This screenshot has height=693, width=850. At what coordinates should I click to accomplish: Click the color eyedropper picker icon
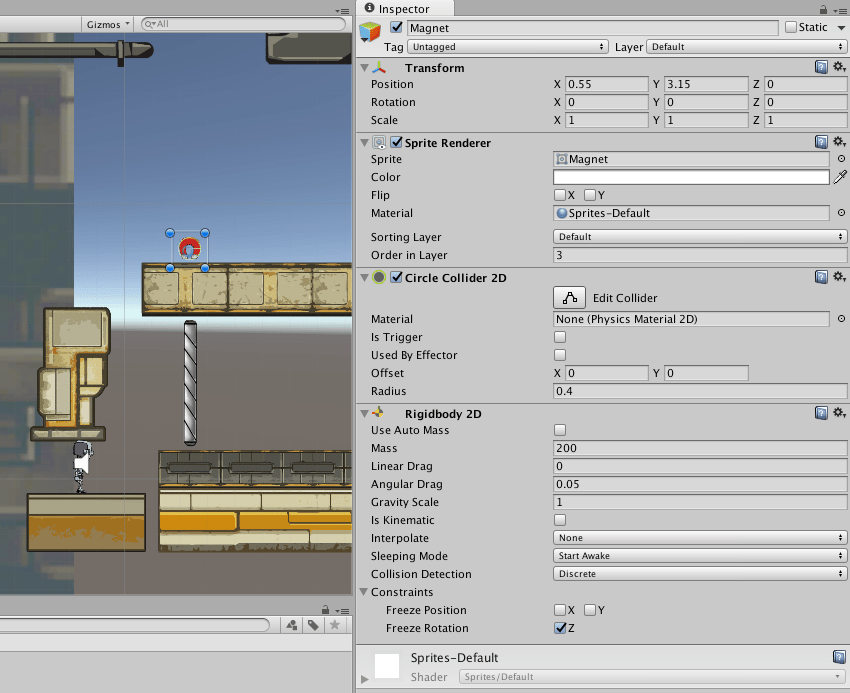coord(840,177)
